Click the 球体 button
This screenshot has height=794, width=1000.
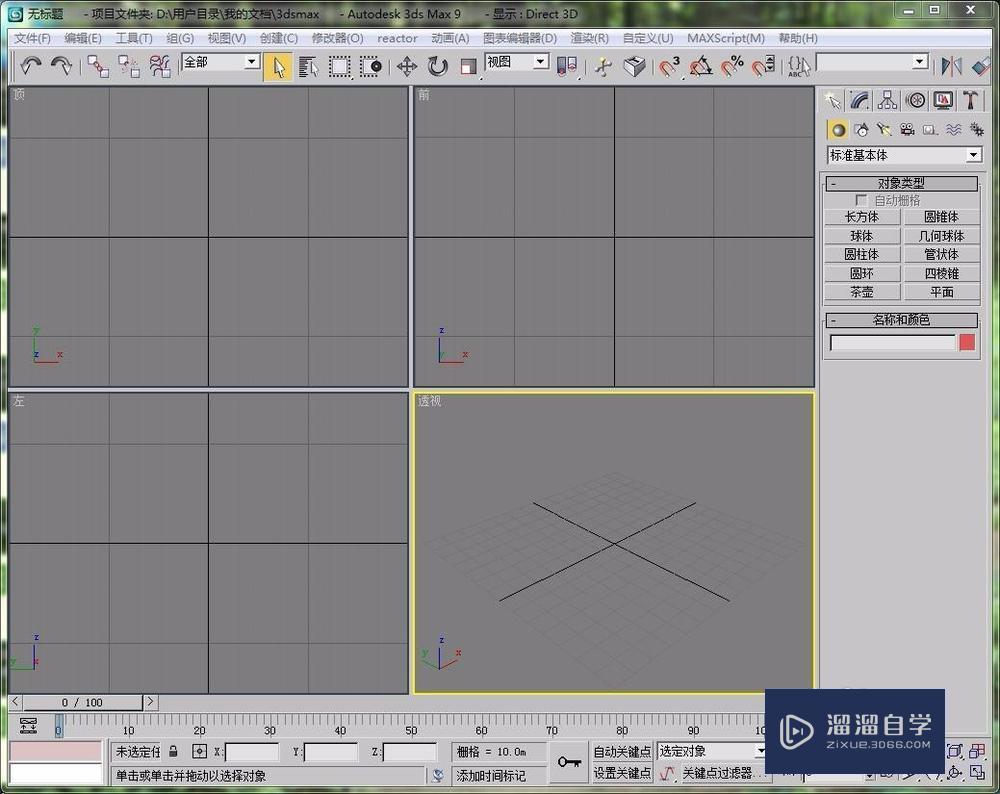(x=862, y=236)
